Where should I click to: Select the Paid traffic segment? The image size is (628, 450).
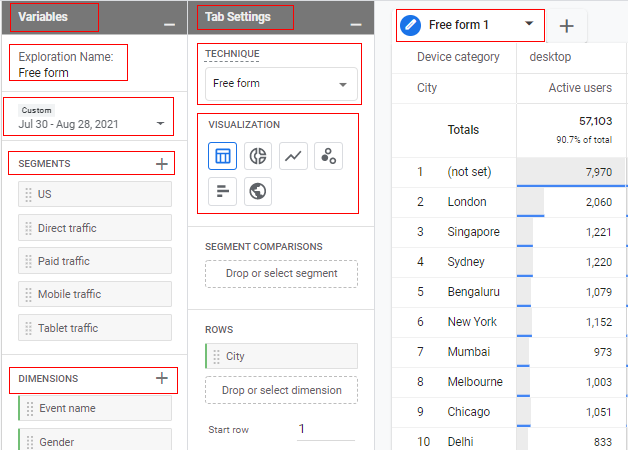point(95,261)
